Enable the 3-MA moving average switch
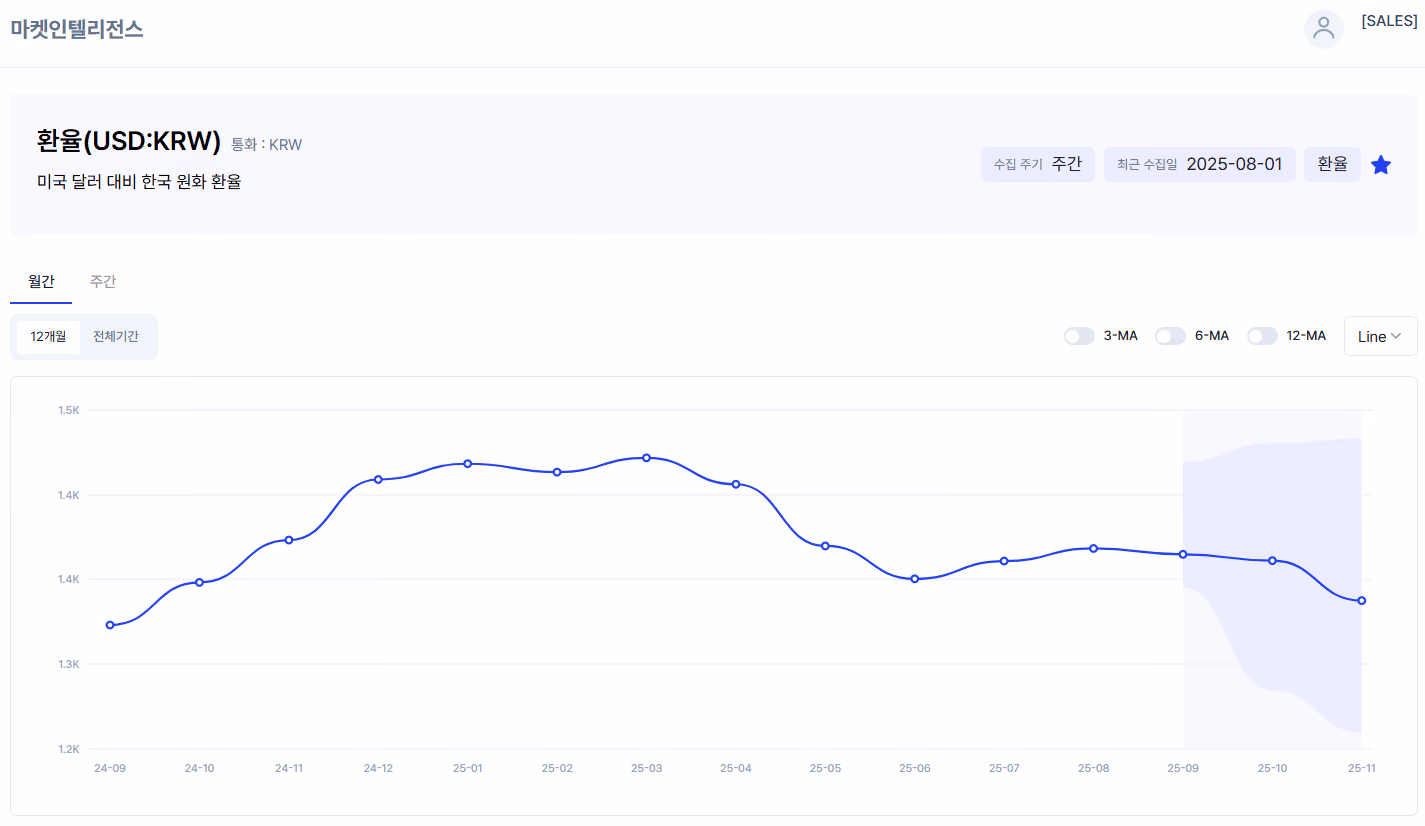Viewport: 1425px width, 826px height. (x=1079, y=336)
